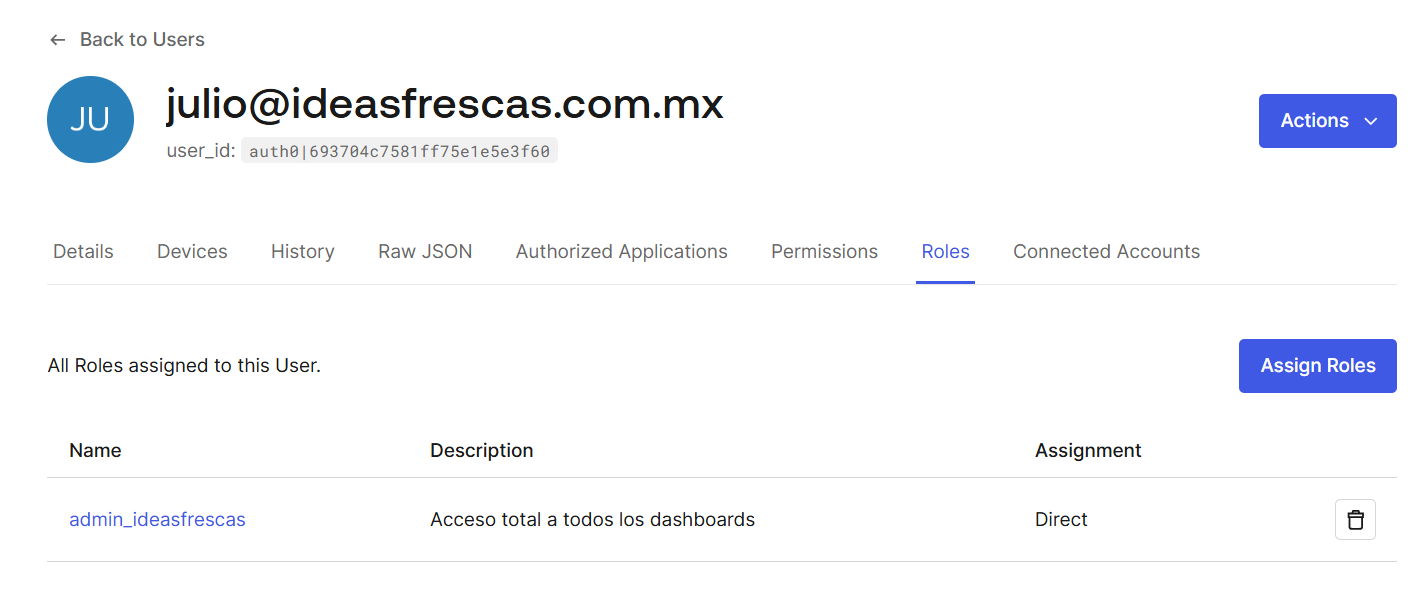
Task: Click the julio@ideasfrescas.com.mx heading
Action: pyautogui.click(x=444, y=104)
